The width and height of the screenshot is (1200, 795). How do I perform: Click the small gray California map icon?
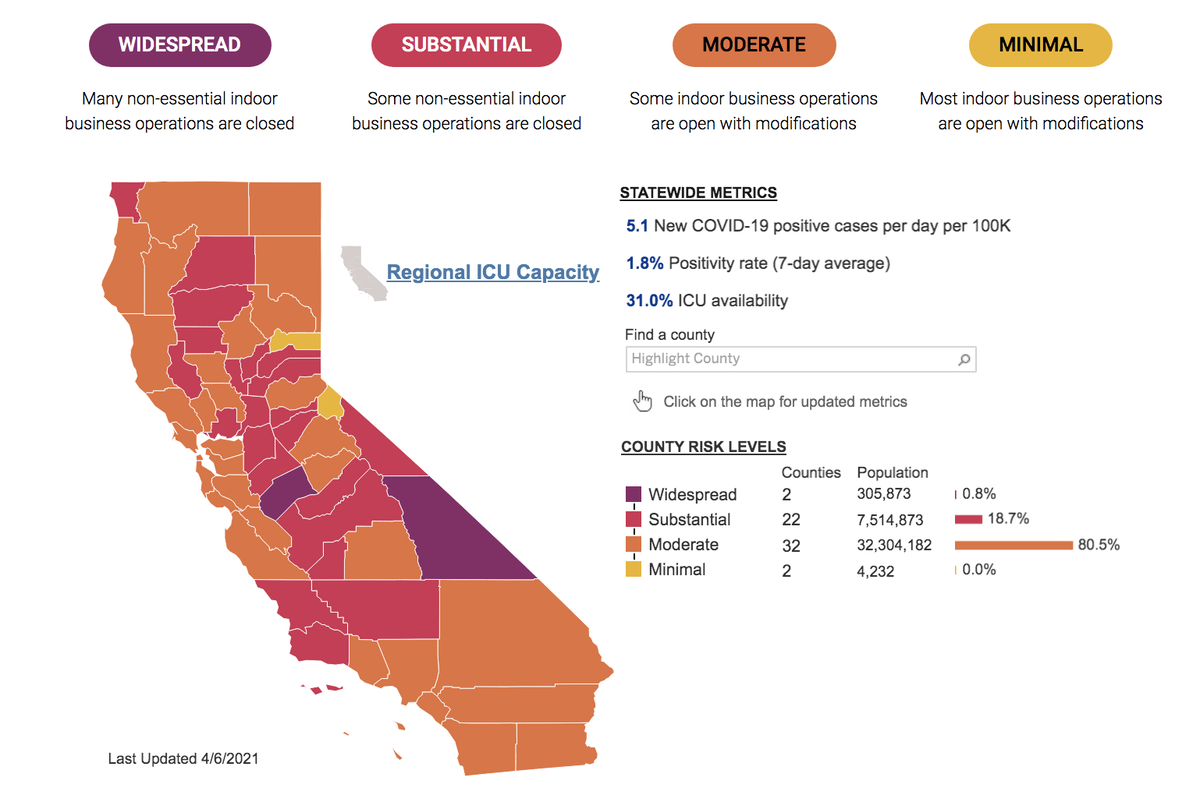click(x=363, y=273)
